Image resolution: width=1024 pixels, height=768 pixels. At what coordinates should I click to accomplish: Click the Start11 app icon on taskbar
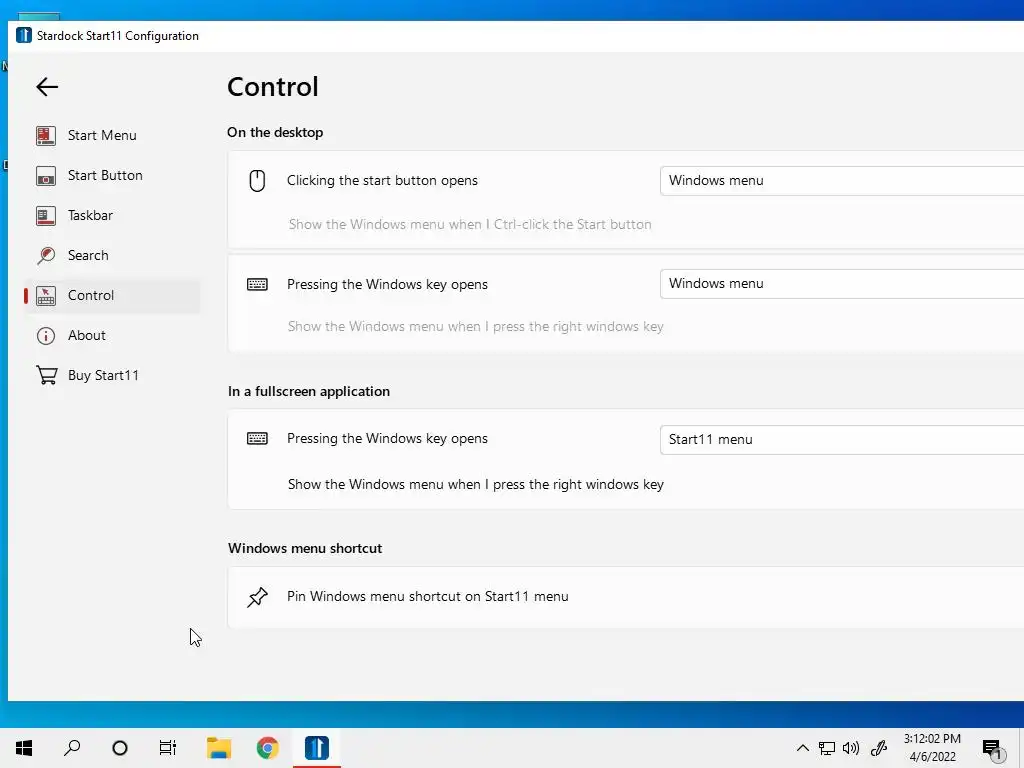click(x=317, y=748)
